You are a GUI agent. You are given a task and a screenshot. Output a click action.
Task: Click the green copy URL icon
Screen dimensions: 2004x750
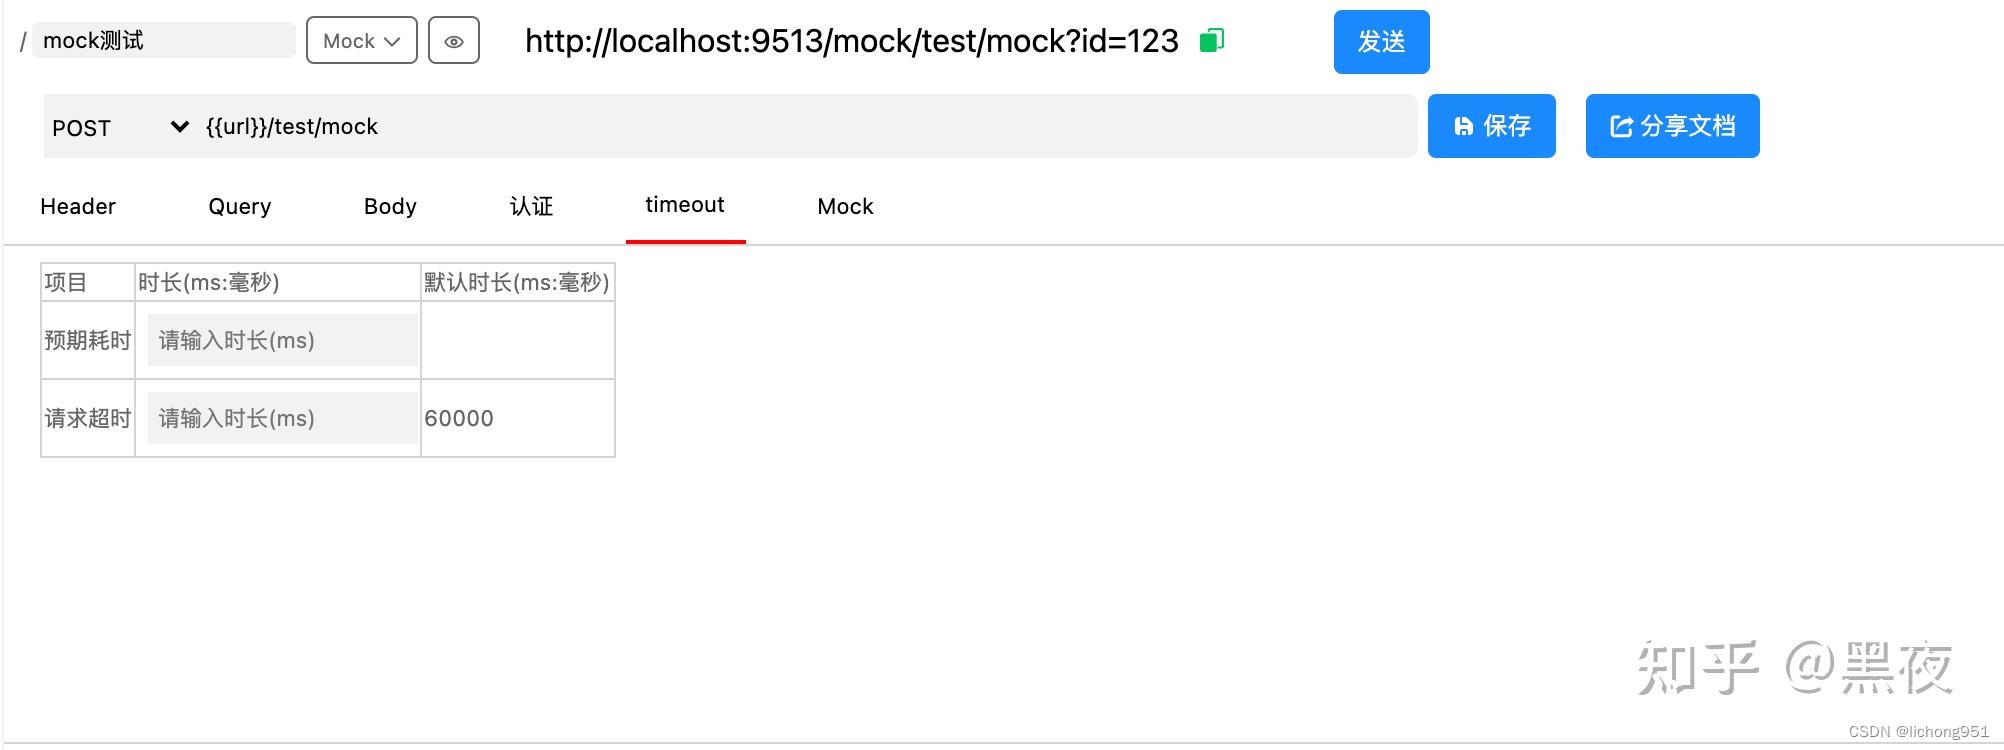point(1212,41)
